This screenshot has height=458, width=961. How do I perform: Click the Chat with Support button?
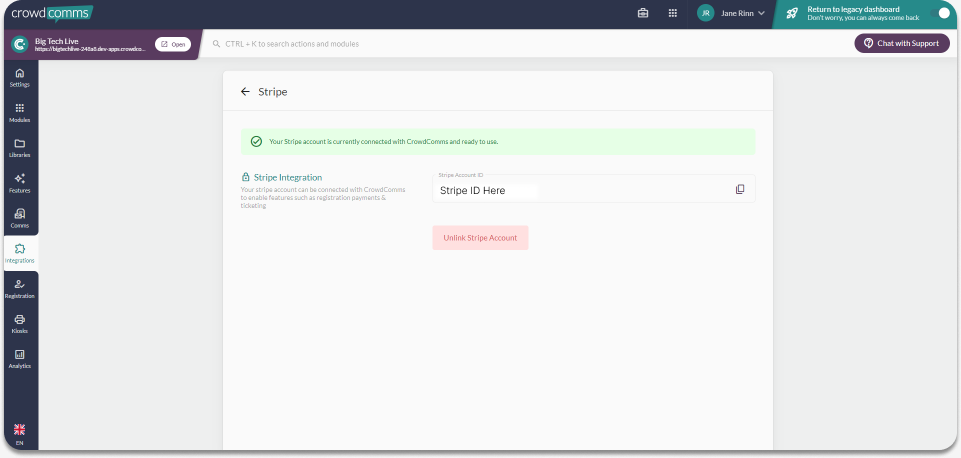[x=901, y=43]
